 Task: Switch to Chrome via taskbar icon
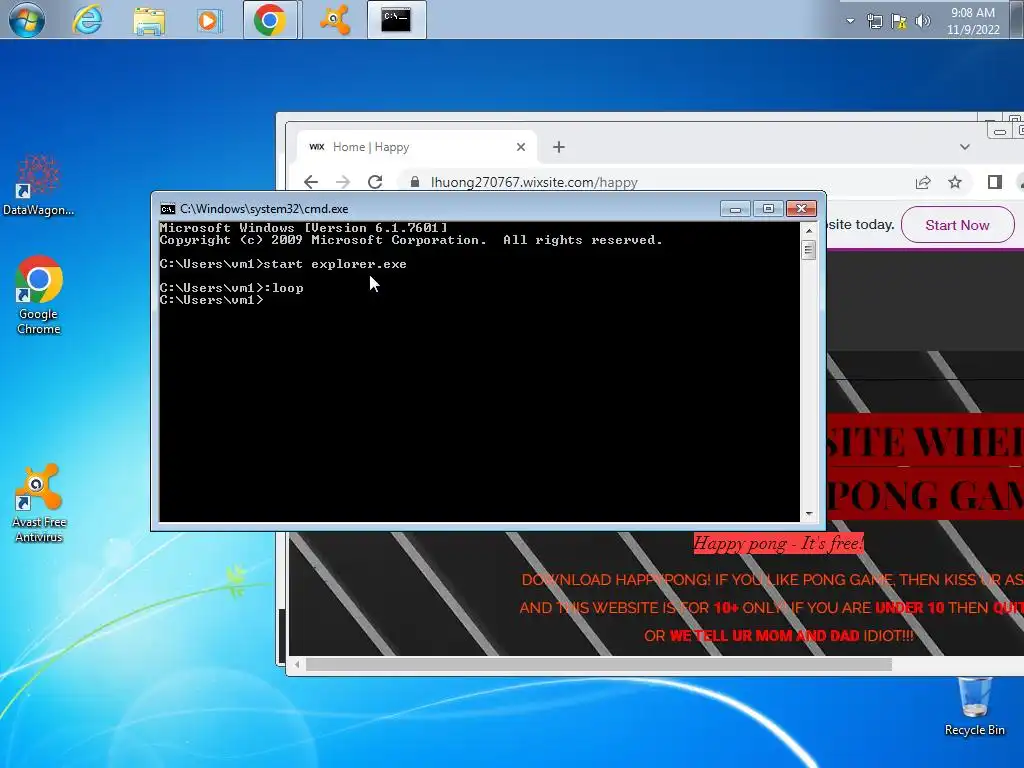270,20
